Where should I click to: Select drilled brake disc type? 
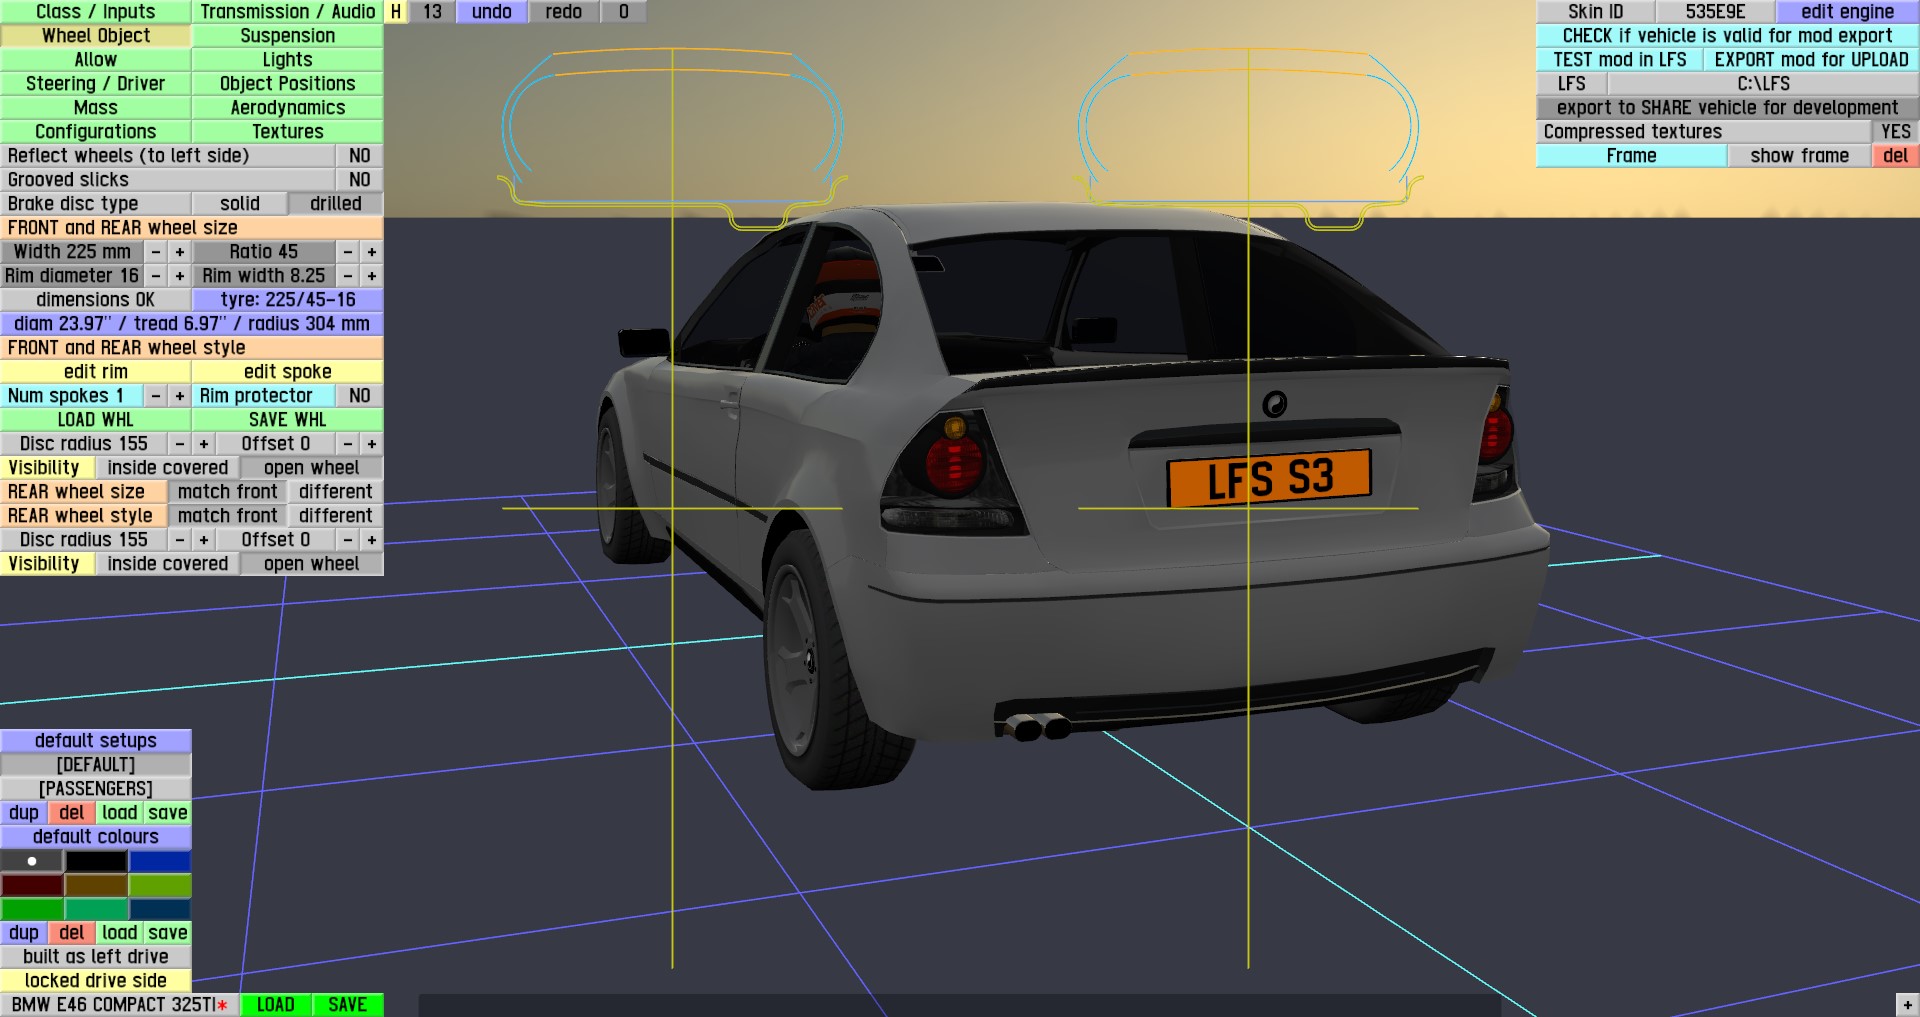pyautogui.click(x=336, y=204)
